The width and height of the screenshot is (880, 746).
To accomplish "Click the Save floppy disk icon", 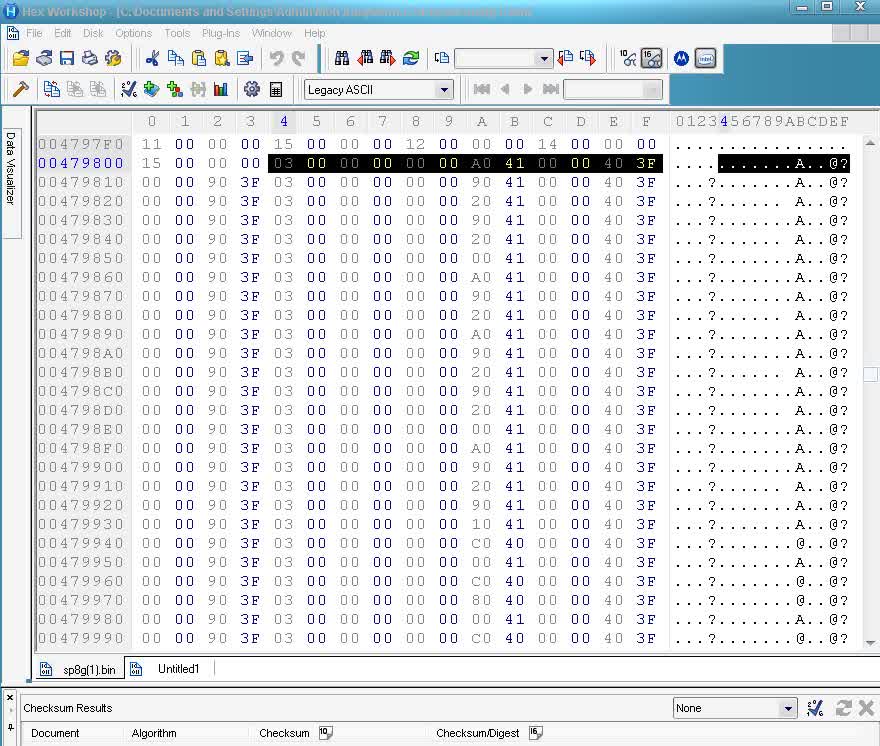I will [x=67, y=59].
